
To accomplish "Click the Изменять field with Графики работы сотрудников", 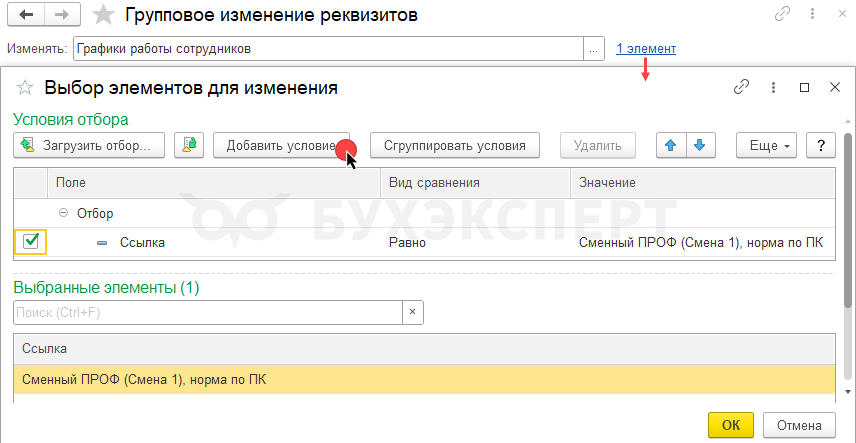I will click(328, 49).
